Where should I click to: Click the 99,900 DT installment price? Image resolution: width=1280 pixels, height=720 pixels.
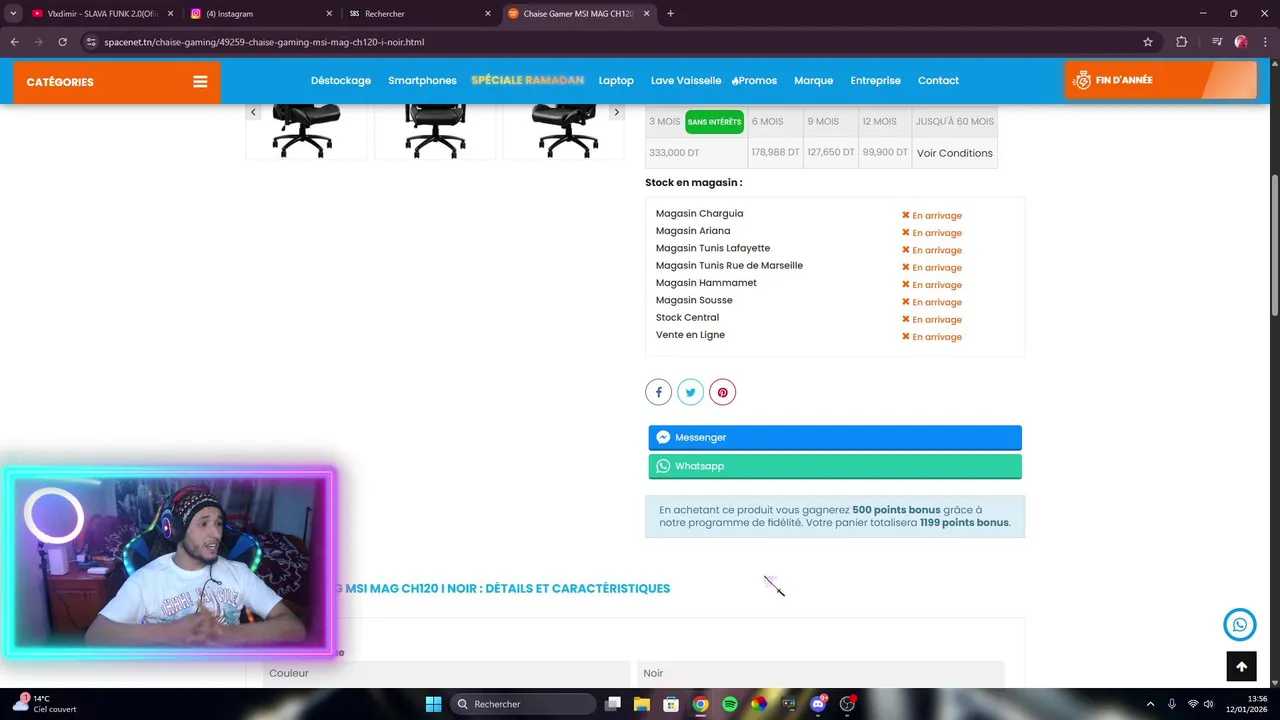point(885,153)
